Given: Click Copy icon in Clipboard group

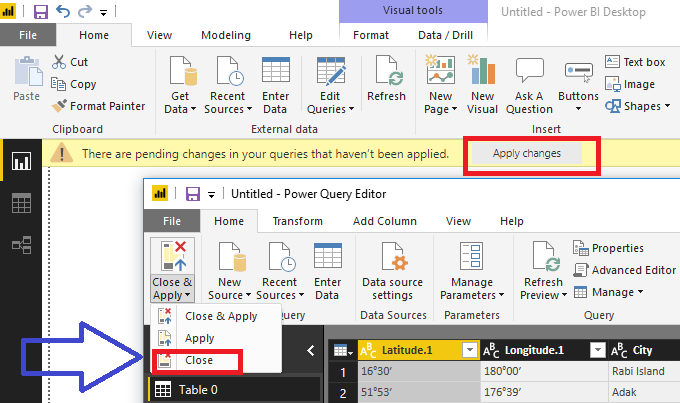Looking at the screenshot, I should [x=58, y=84].
